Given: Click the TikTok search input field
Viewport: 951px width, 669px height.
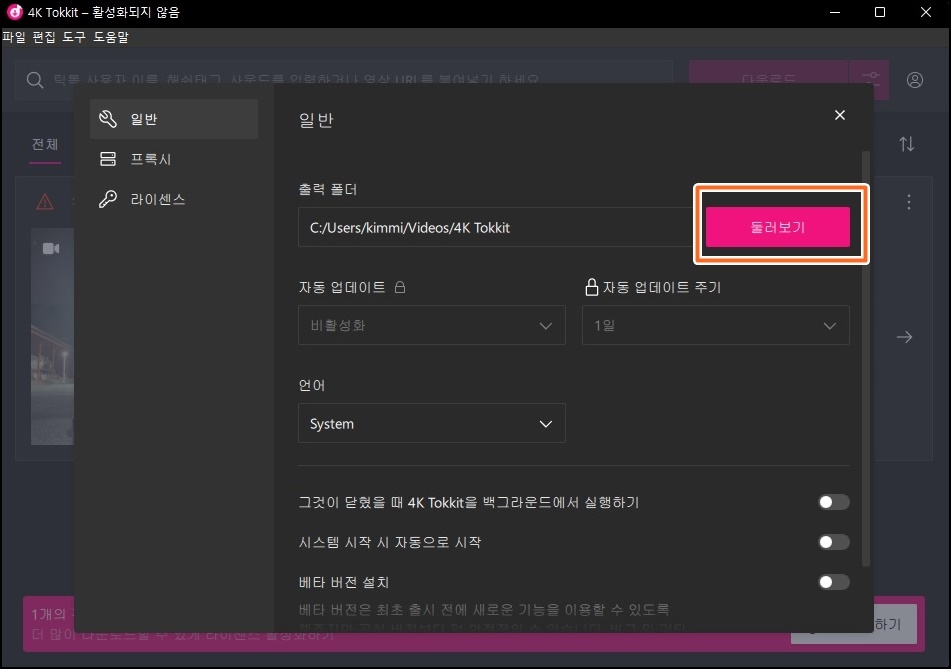Looking at the screenshot, I should 344,79.
